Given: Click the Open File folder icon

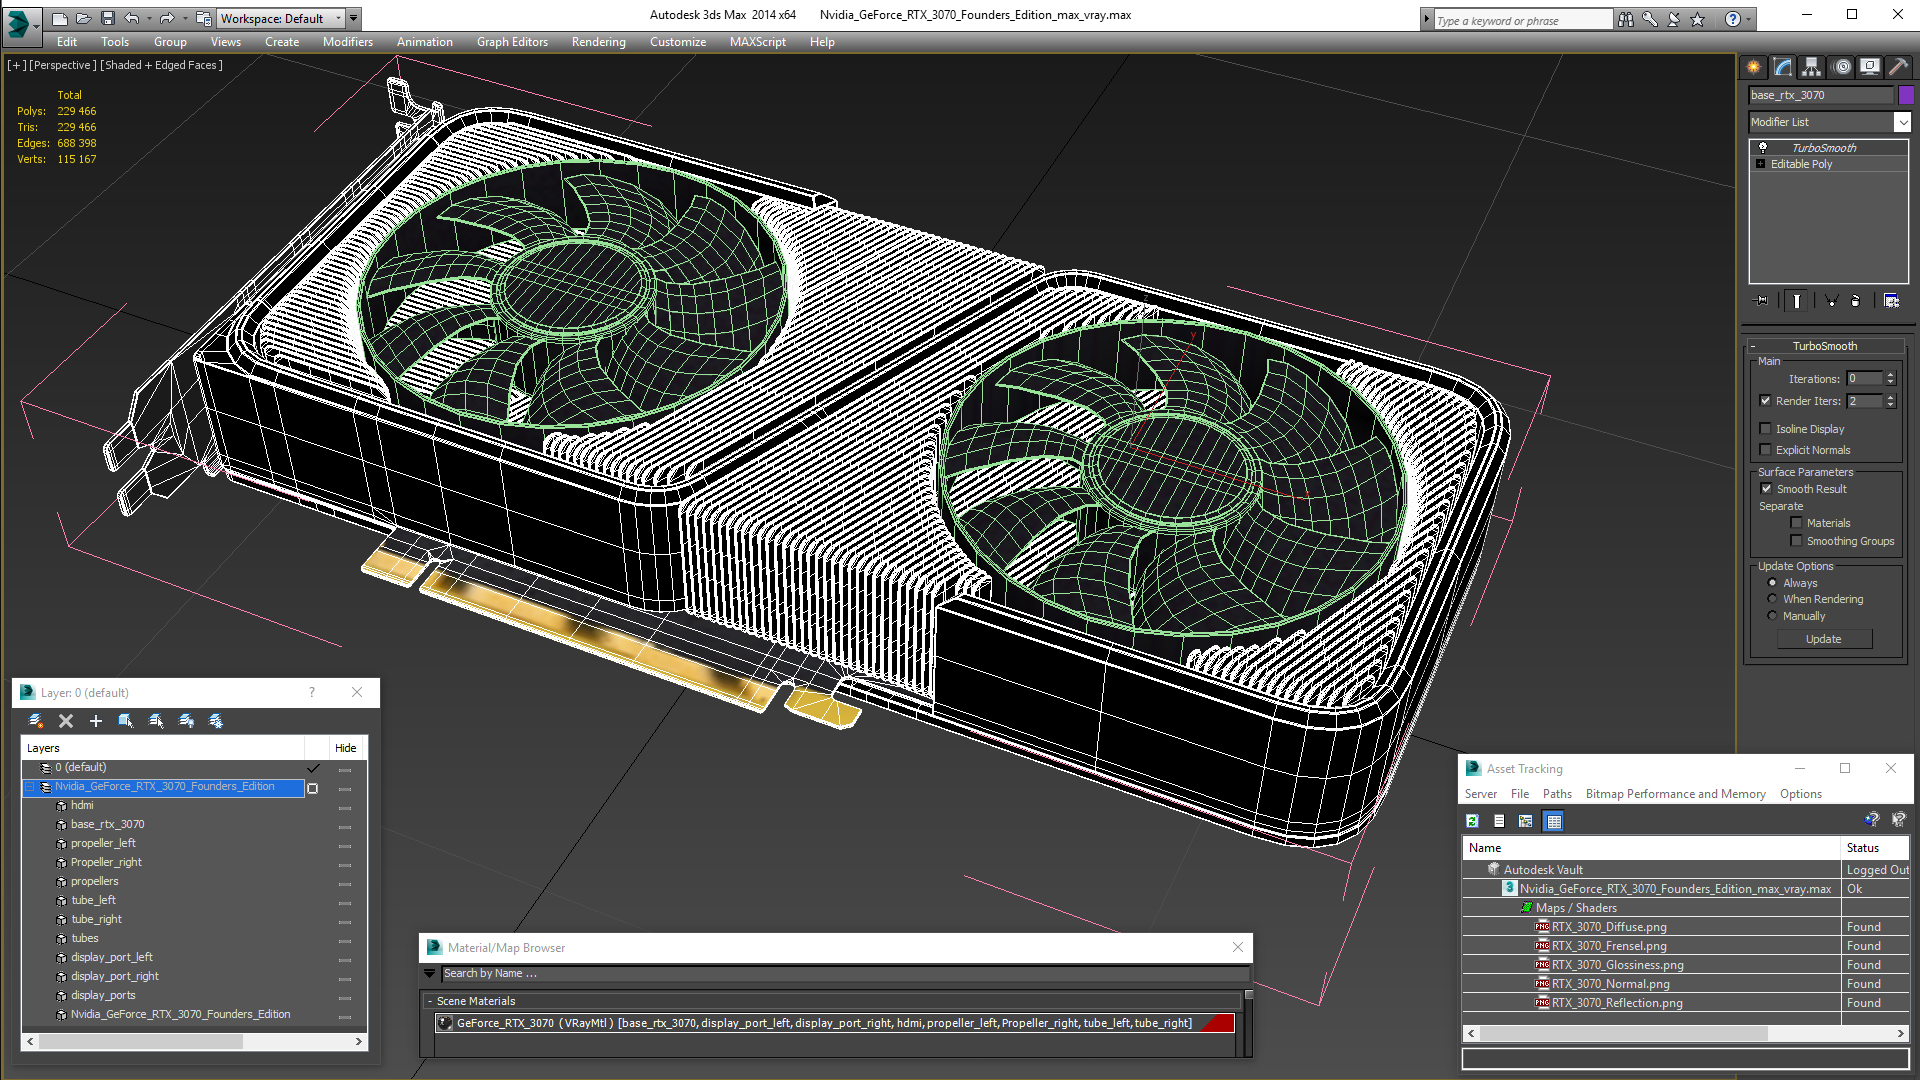Looking at the screenshot, I should tap(84, 18).
